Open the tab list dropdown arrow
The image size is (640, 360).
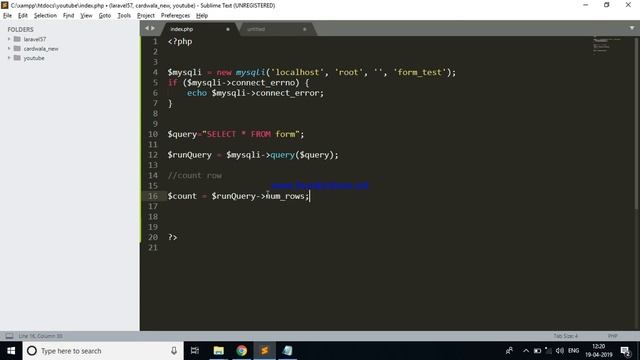[632, 28]
